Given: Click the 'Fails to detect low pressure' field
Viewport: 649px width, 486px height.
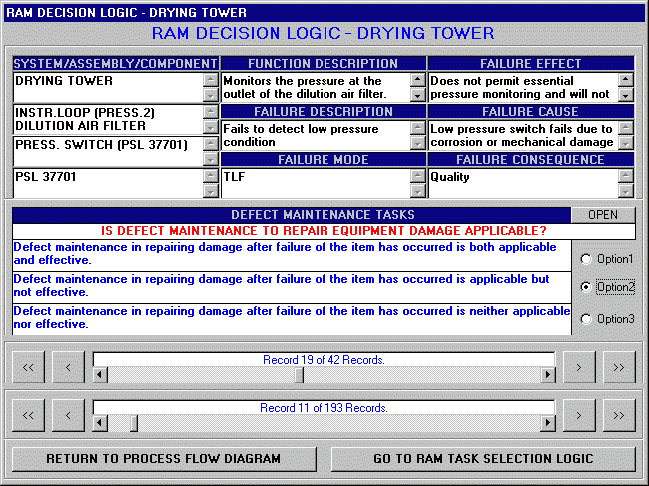Looking at the screenshot, I should tap(316, 135).
